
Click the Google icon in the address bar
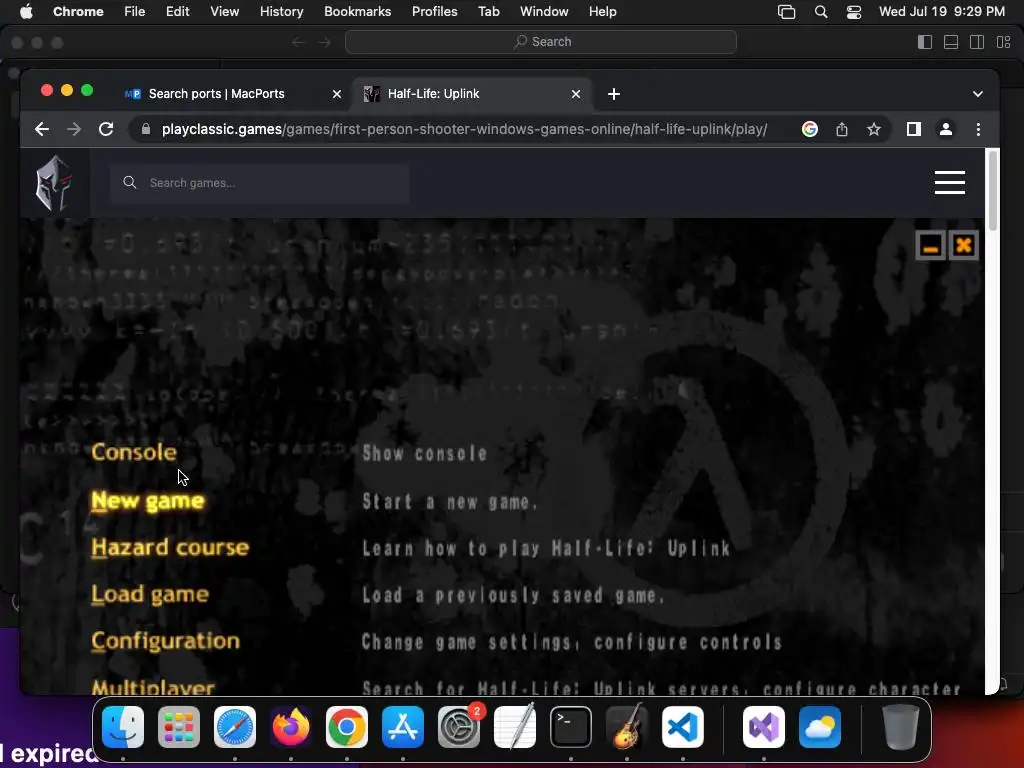(x=810, y=129)
